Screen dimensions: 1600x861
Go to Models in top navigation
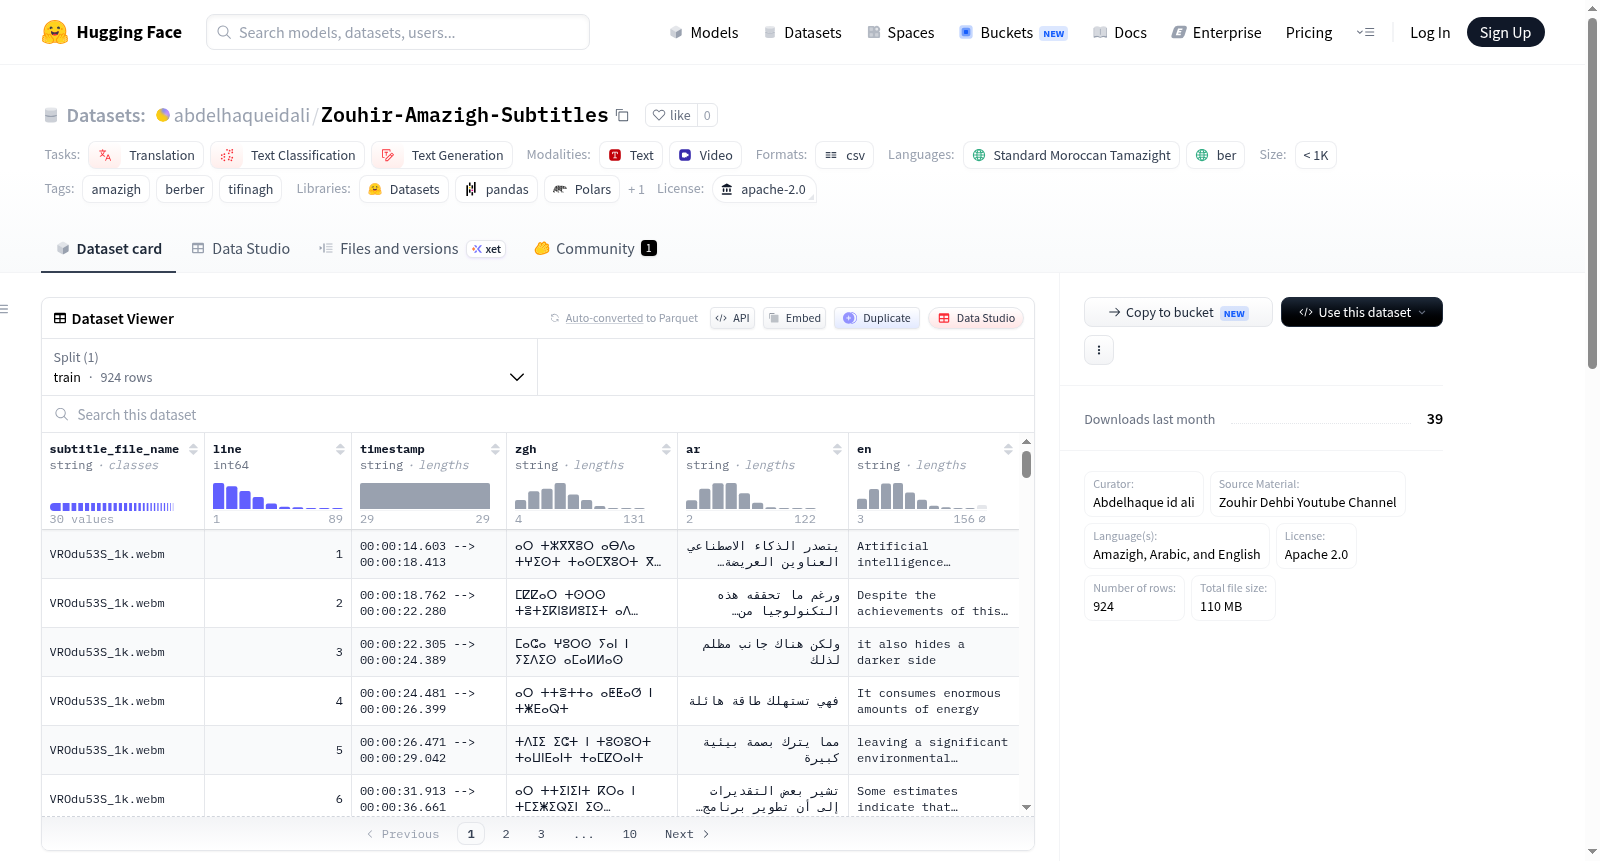(704, 32)
